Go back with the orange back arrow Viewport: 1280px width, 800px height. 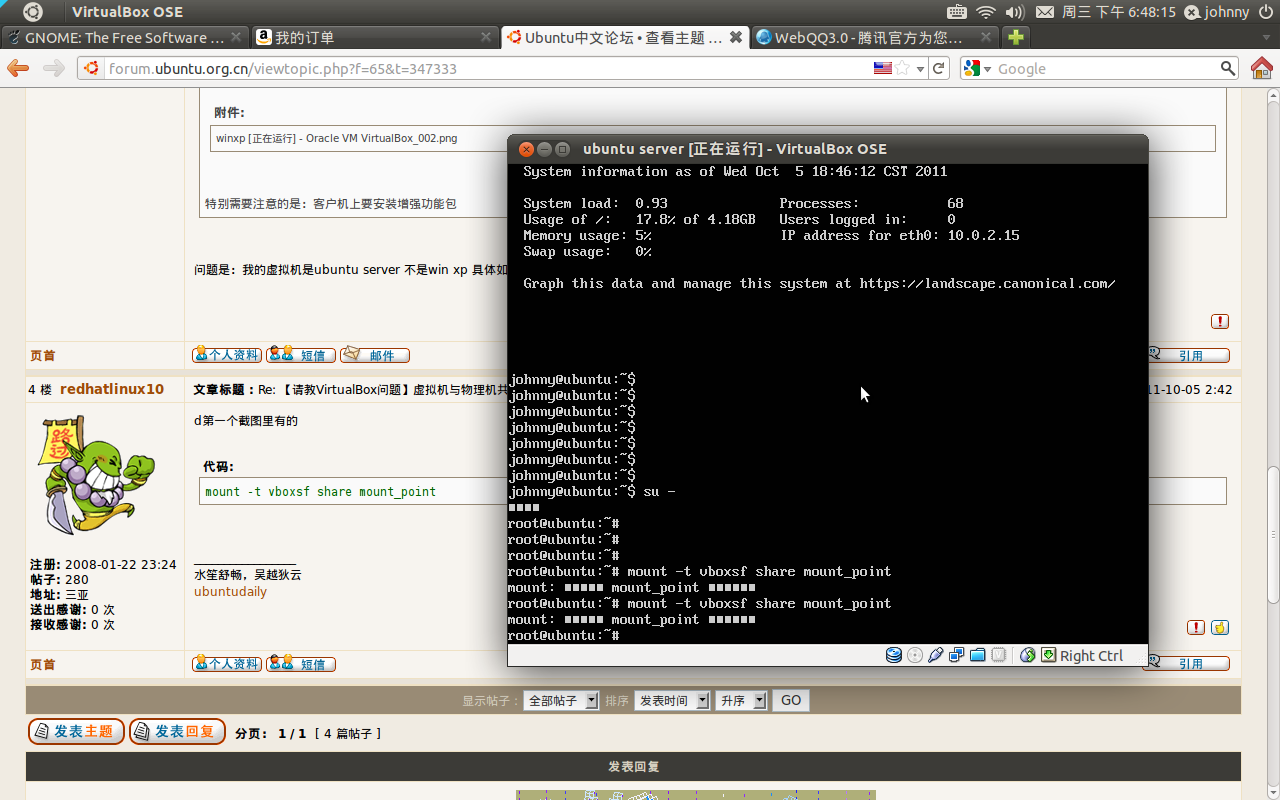[x=18, y=68]
